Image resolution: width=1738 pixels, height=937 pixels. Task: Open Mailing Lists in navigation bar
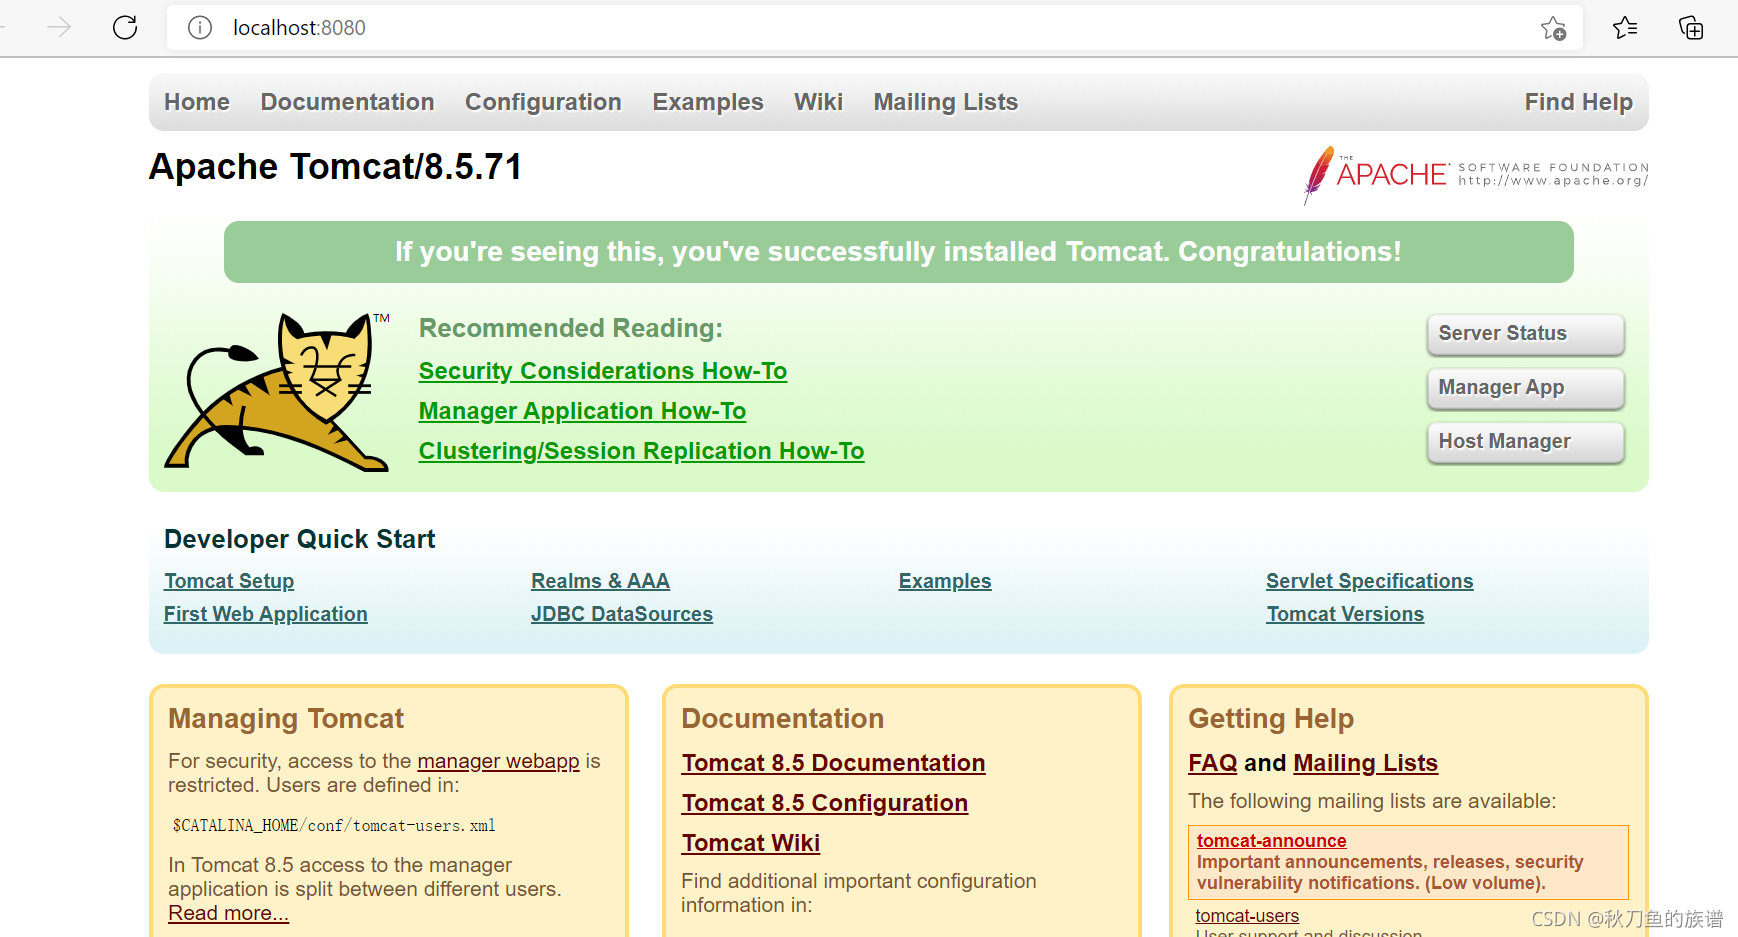coord(945,102)
